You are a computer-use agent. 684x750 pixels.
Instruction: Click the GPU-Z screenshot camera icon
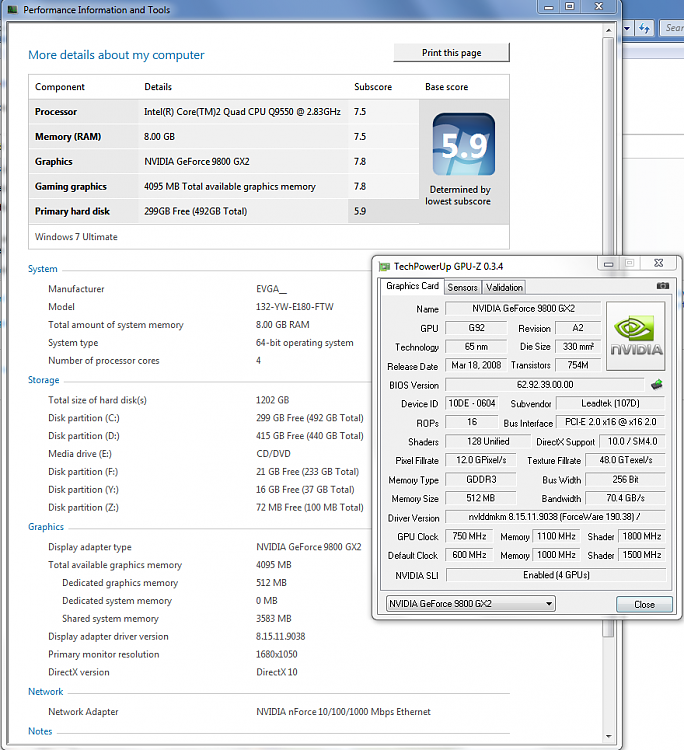tap(662, 286)
